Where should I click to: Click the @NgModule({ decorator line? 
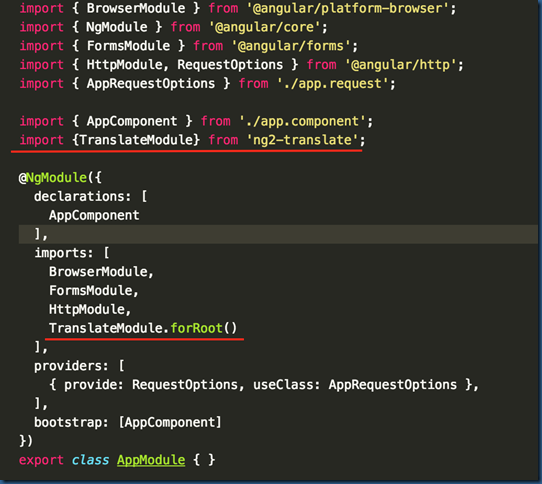tap(60, 178)
